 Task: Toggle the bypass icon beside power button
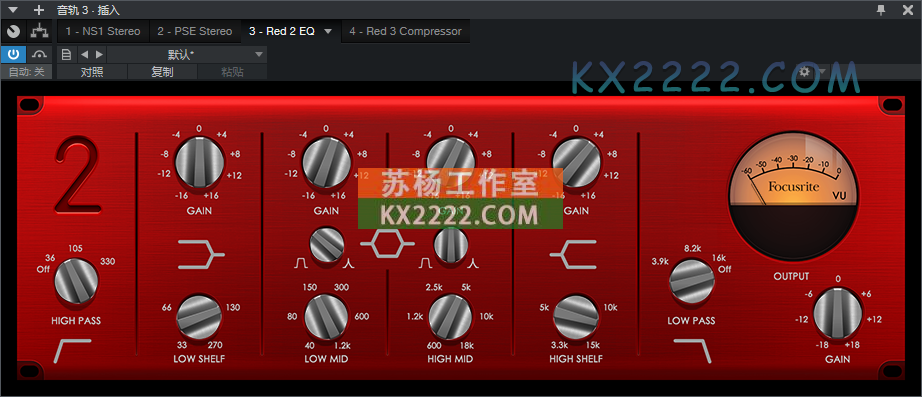(x=39, y=55)
